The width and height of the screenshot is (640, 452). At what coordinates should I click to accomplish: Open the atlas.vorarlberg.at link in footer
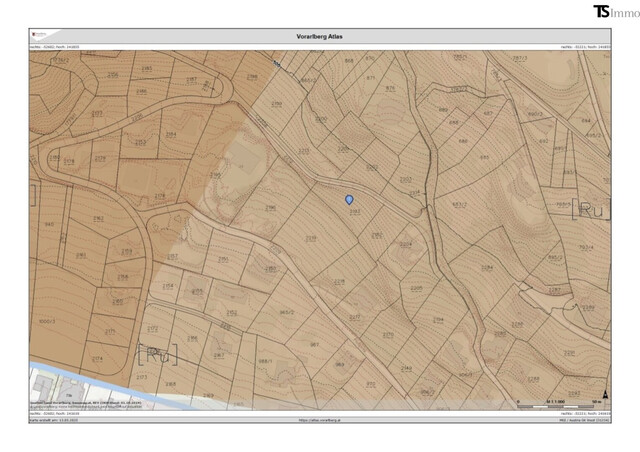coord(320,420)
